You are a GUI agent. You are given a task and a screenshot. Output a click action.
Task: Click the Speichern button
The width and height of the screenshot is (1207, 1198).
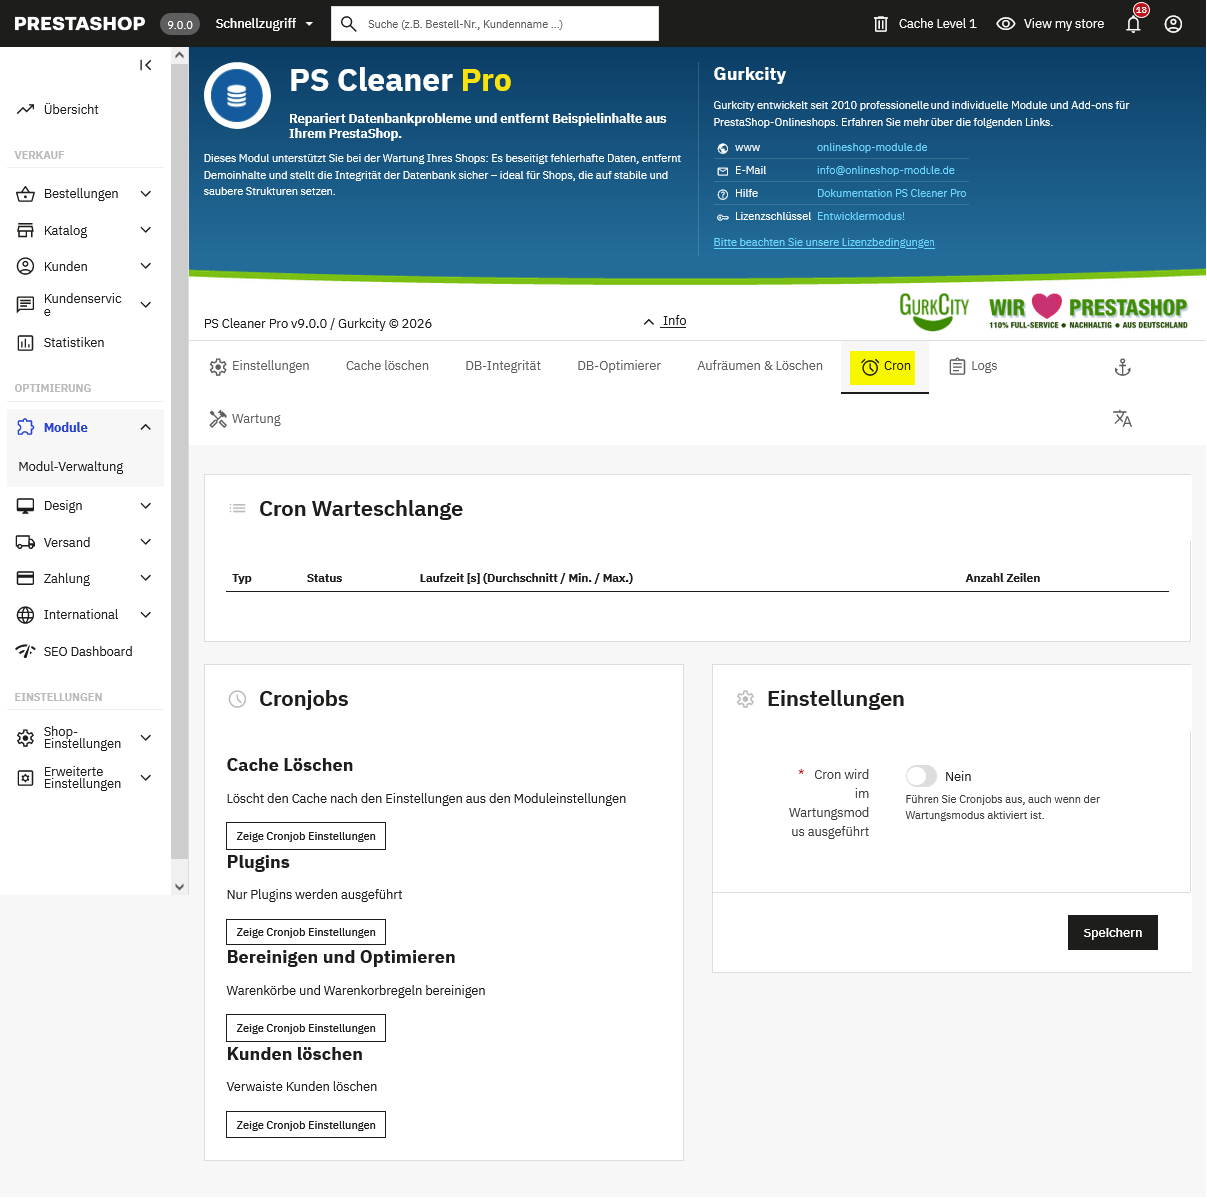point(1113,933)
